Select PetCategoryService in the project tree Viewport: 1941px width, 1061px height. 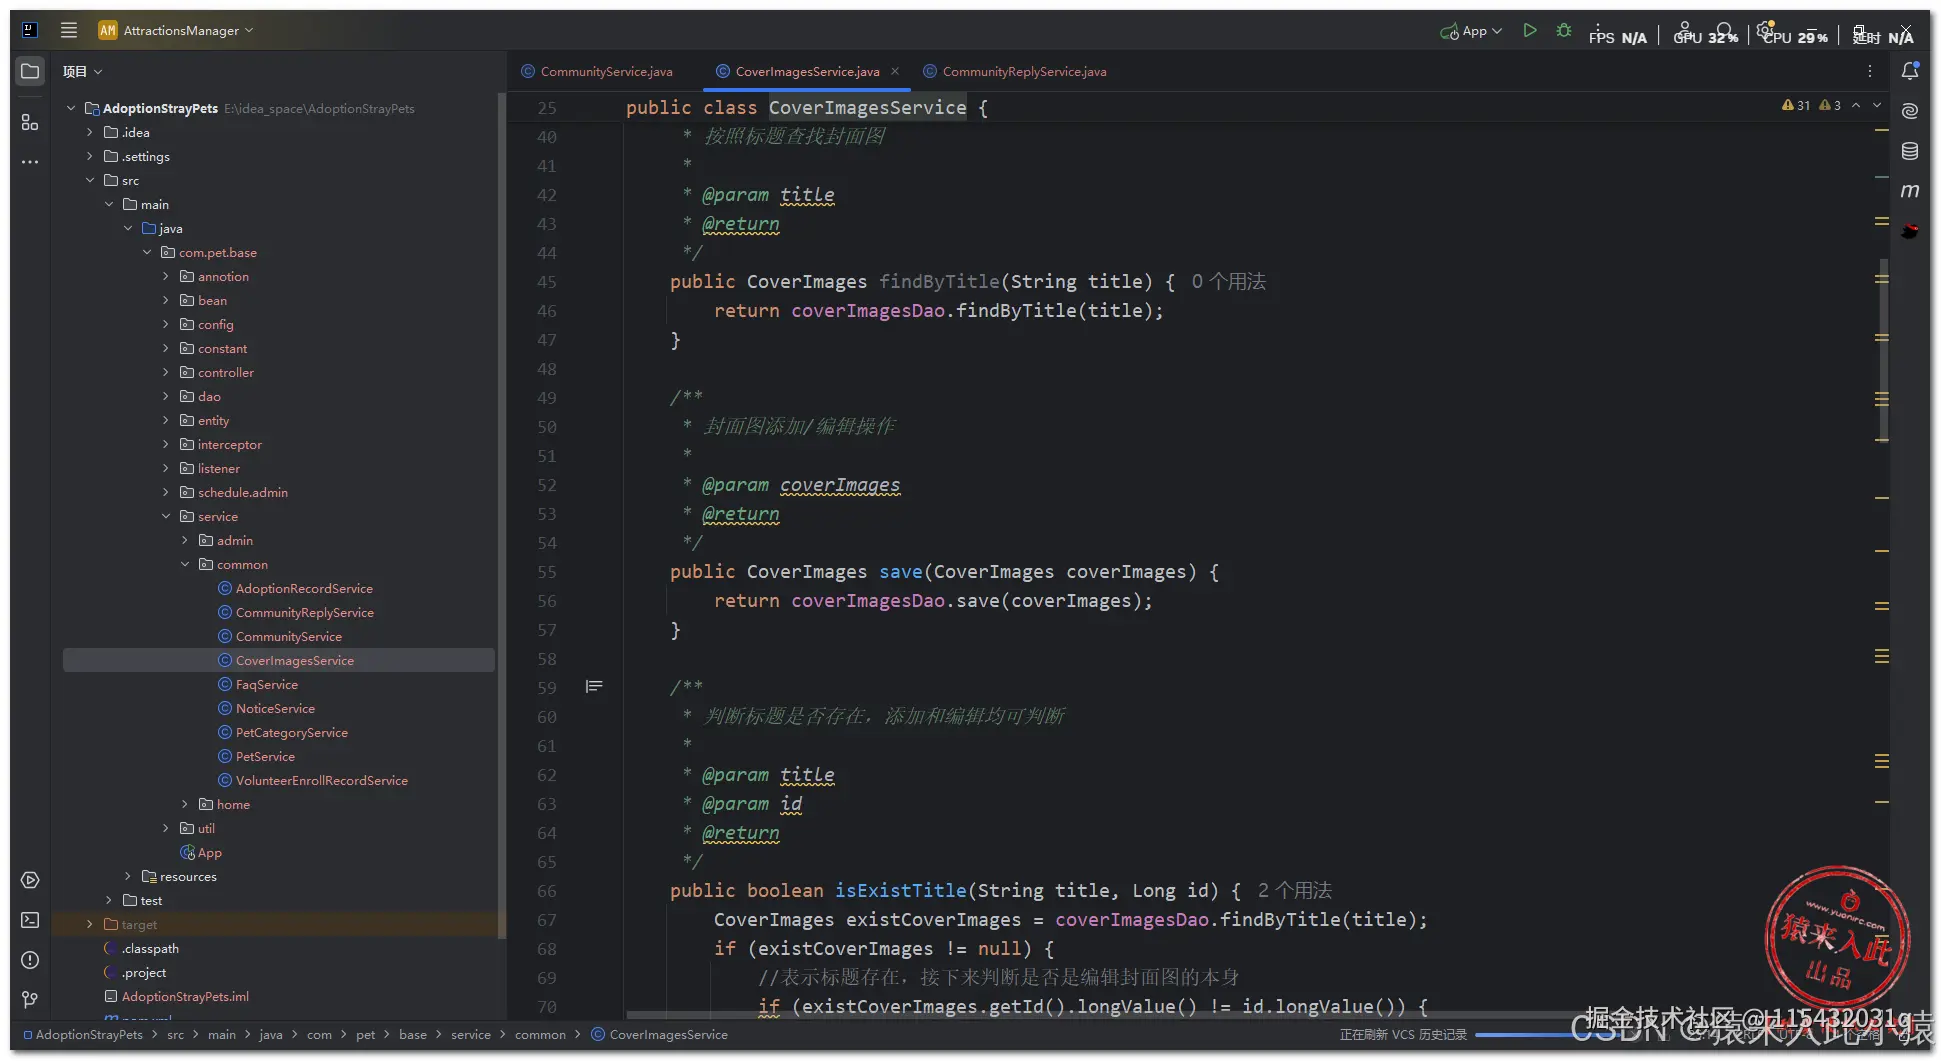(x=292, y=732)
